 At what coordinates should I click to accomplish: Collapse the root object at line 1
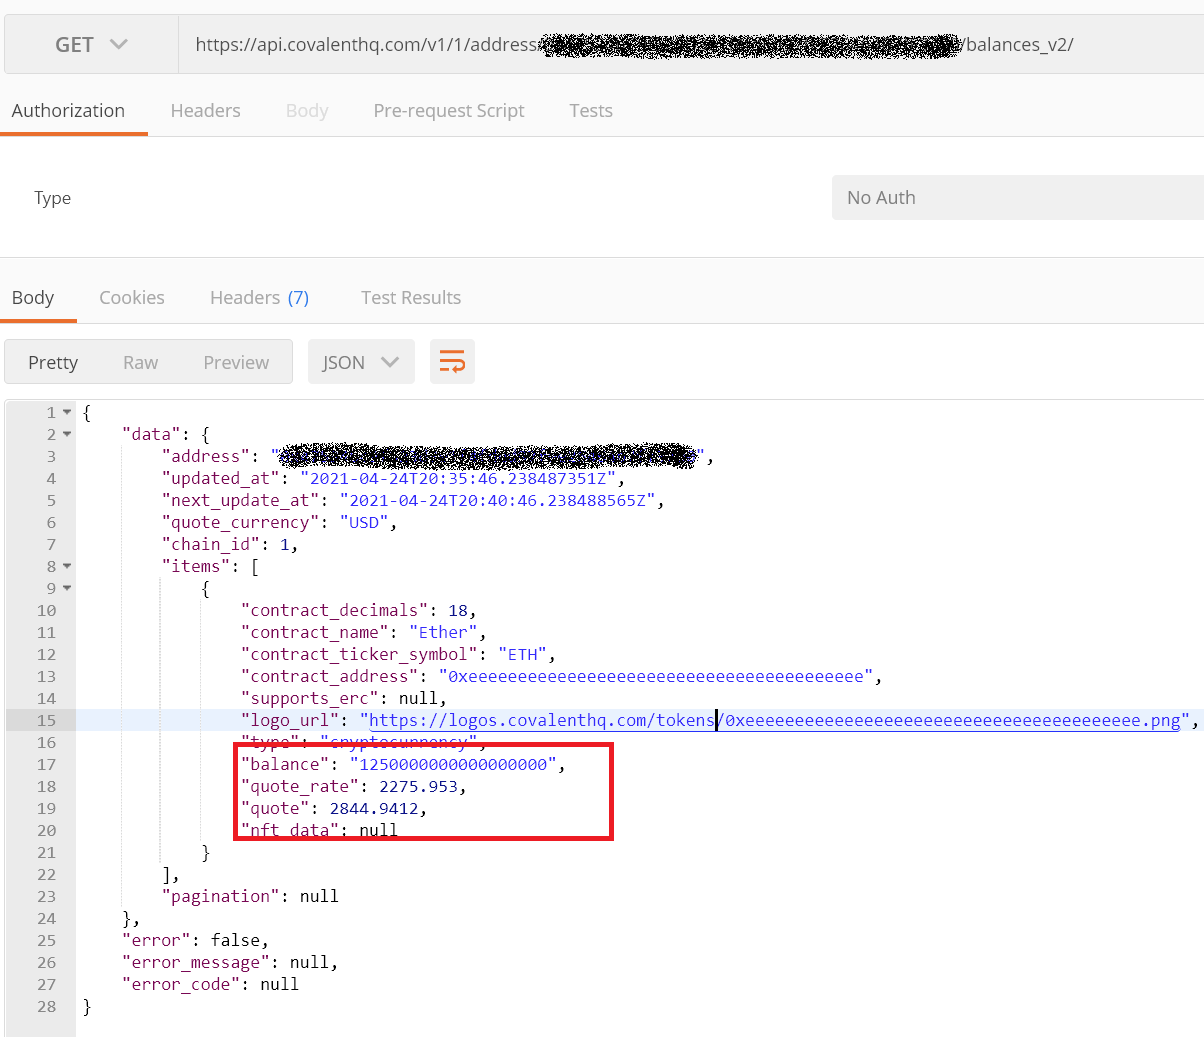(x=67, y=412)
